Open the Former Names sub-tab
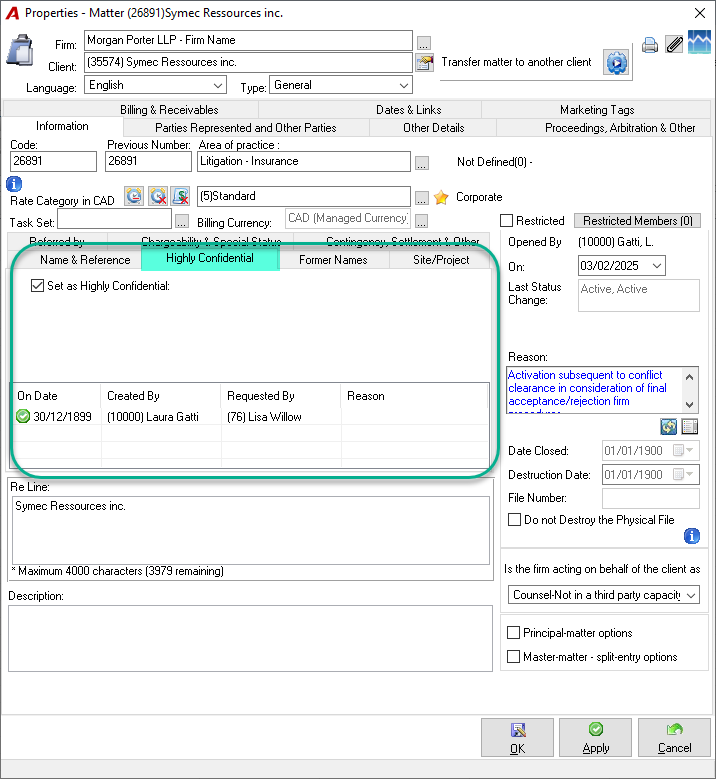 click(x=333, y=260)
